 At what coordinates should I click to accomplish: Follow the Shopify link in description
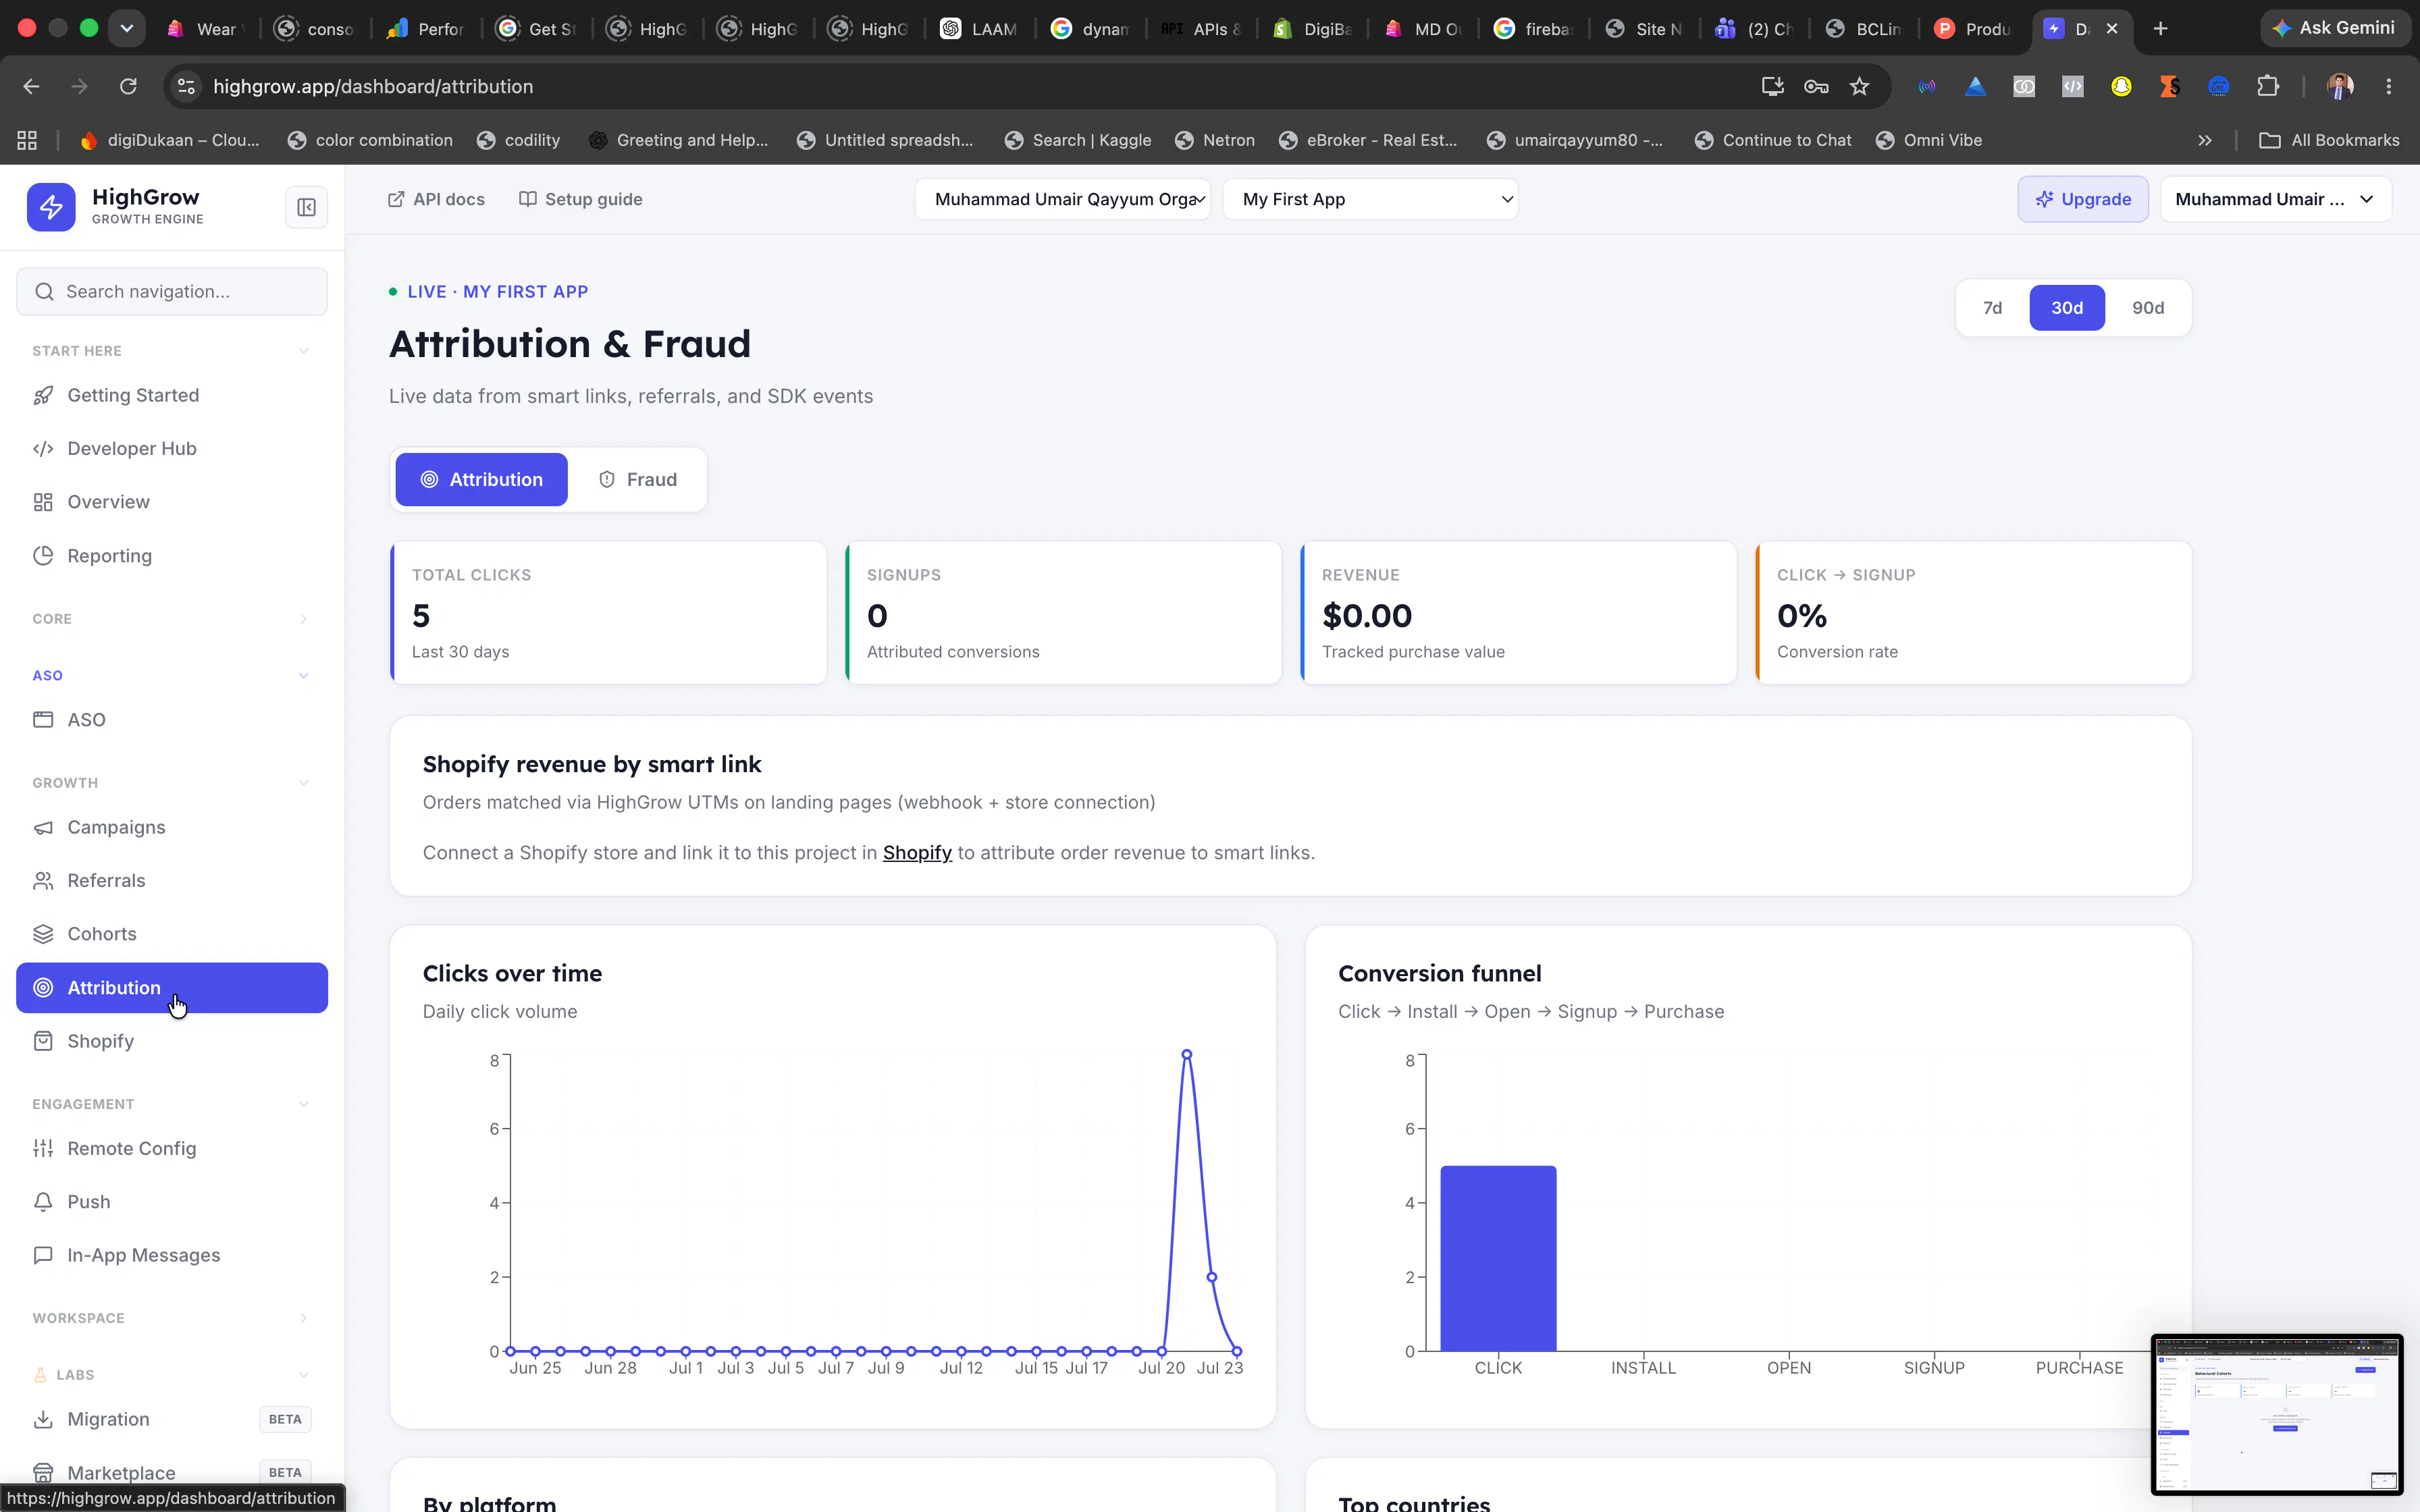[x=917, y=852]
